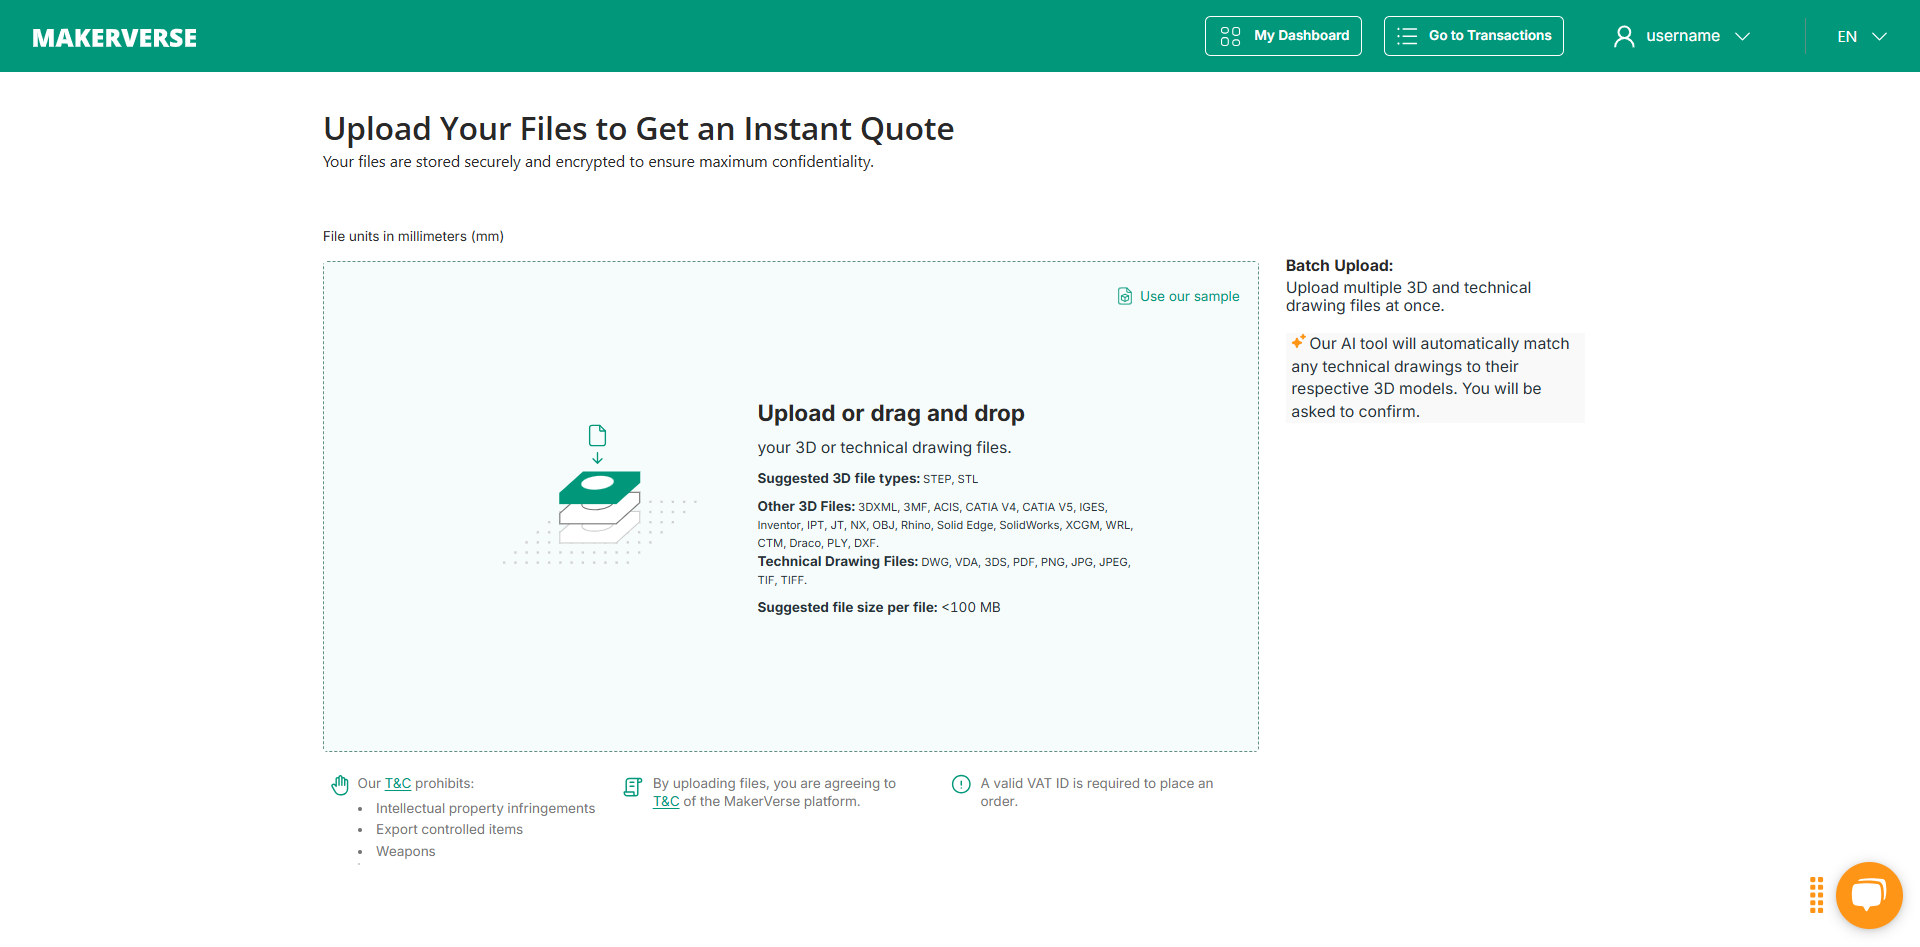Click the 'Technical Drawing Files' label

point(837,562)
